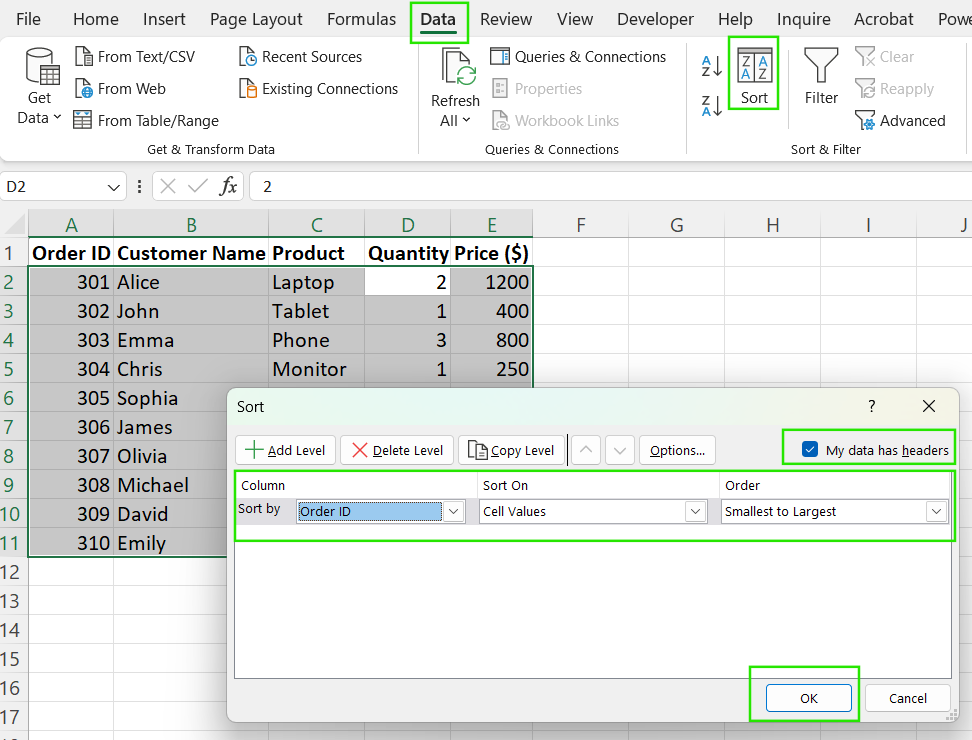The image size is (972, 740).
Task: Click the Refresh All icon
Action: click(x=457, y=68)
